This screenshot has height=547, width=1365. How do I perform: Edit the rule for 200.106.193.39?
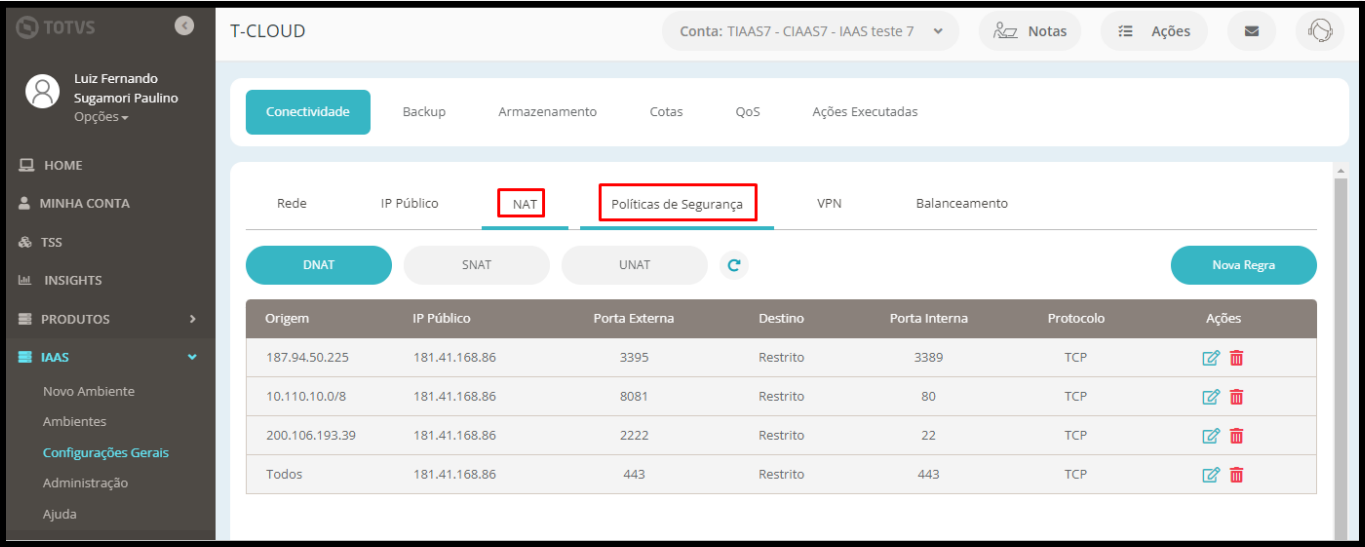[x=1210, y=436]
